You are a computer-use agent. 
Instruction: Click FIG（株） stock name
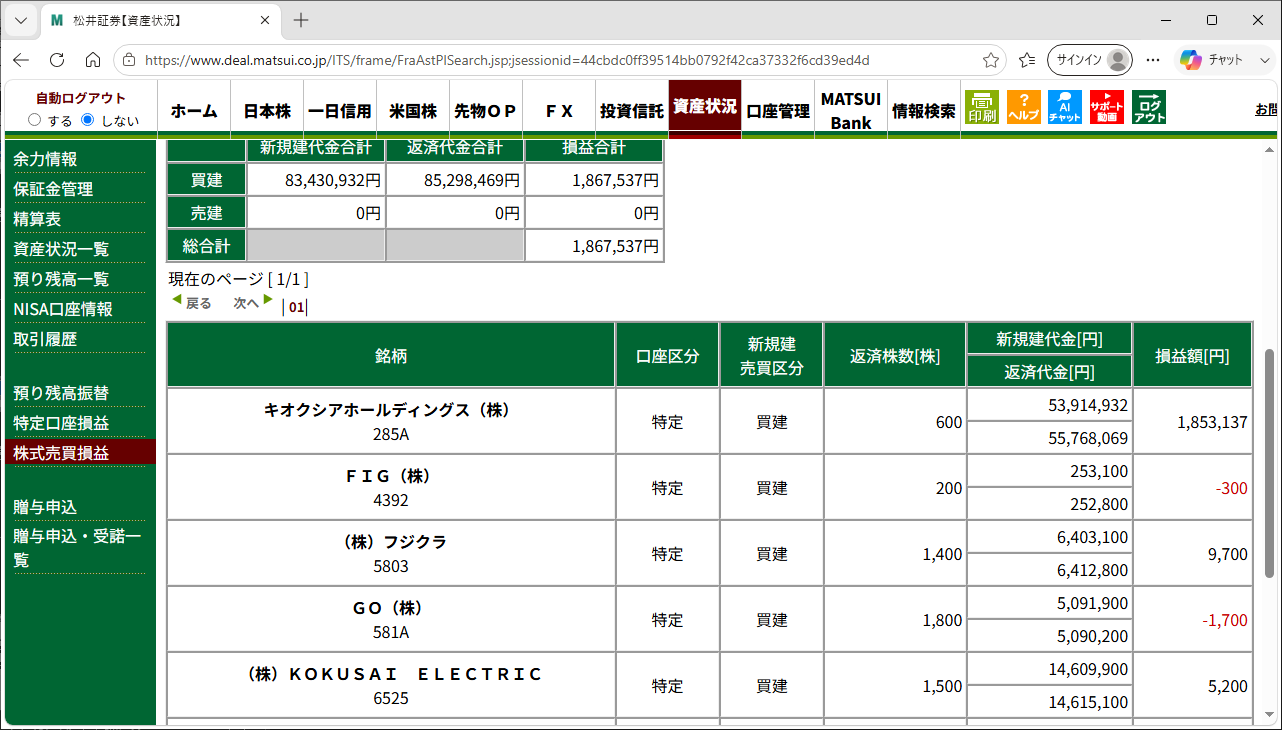tap(391, 476)
